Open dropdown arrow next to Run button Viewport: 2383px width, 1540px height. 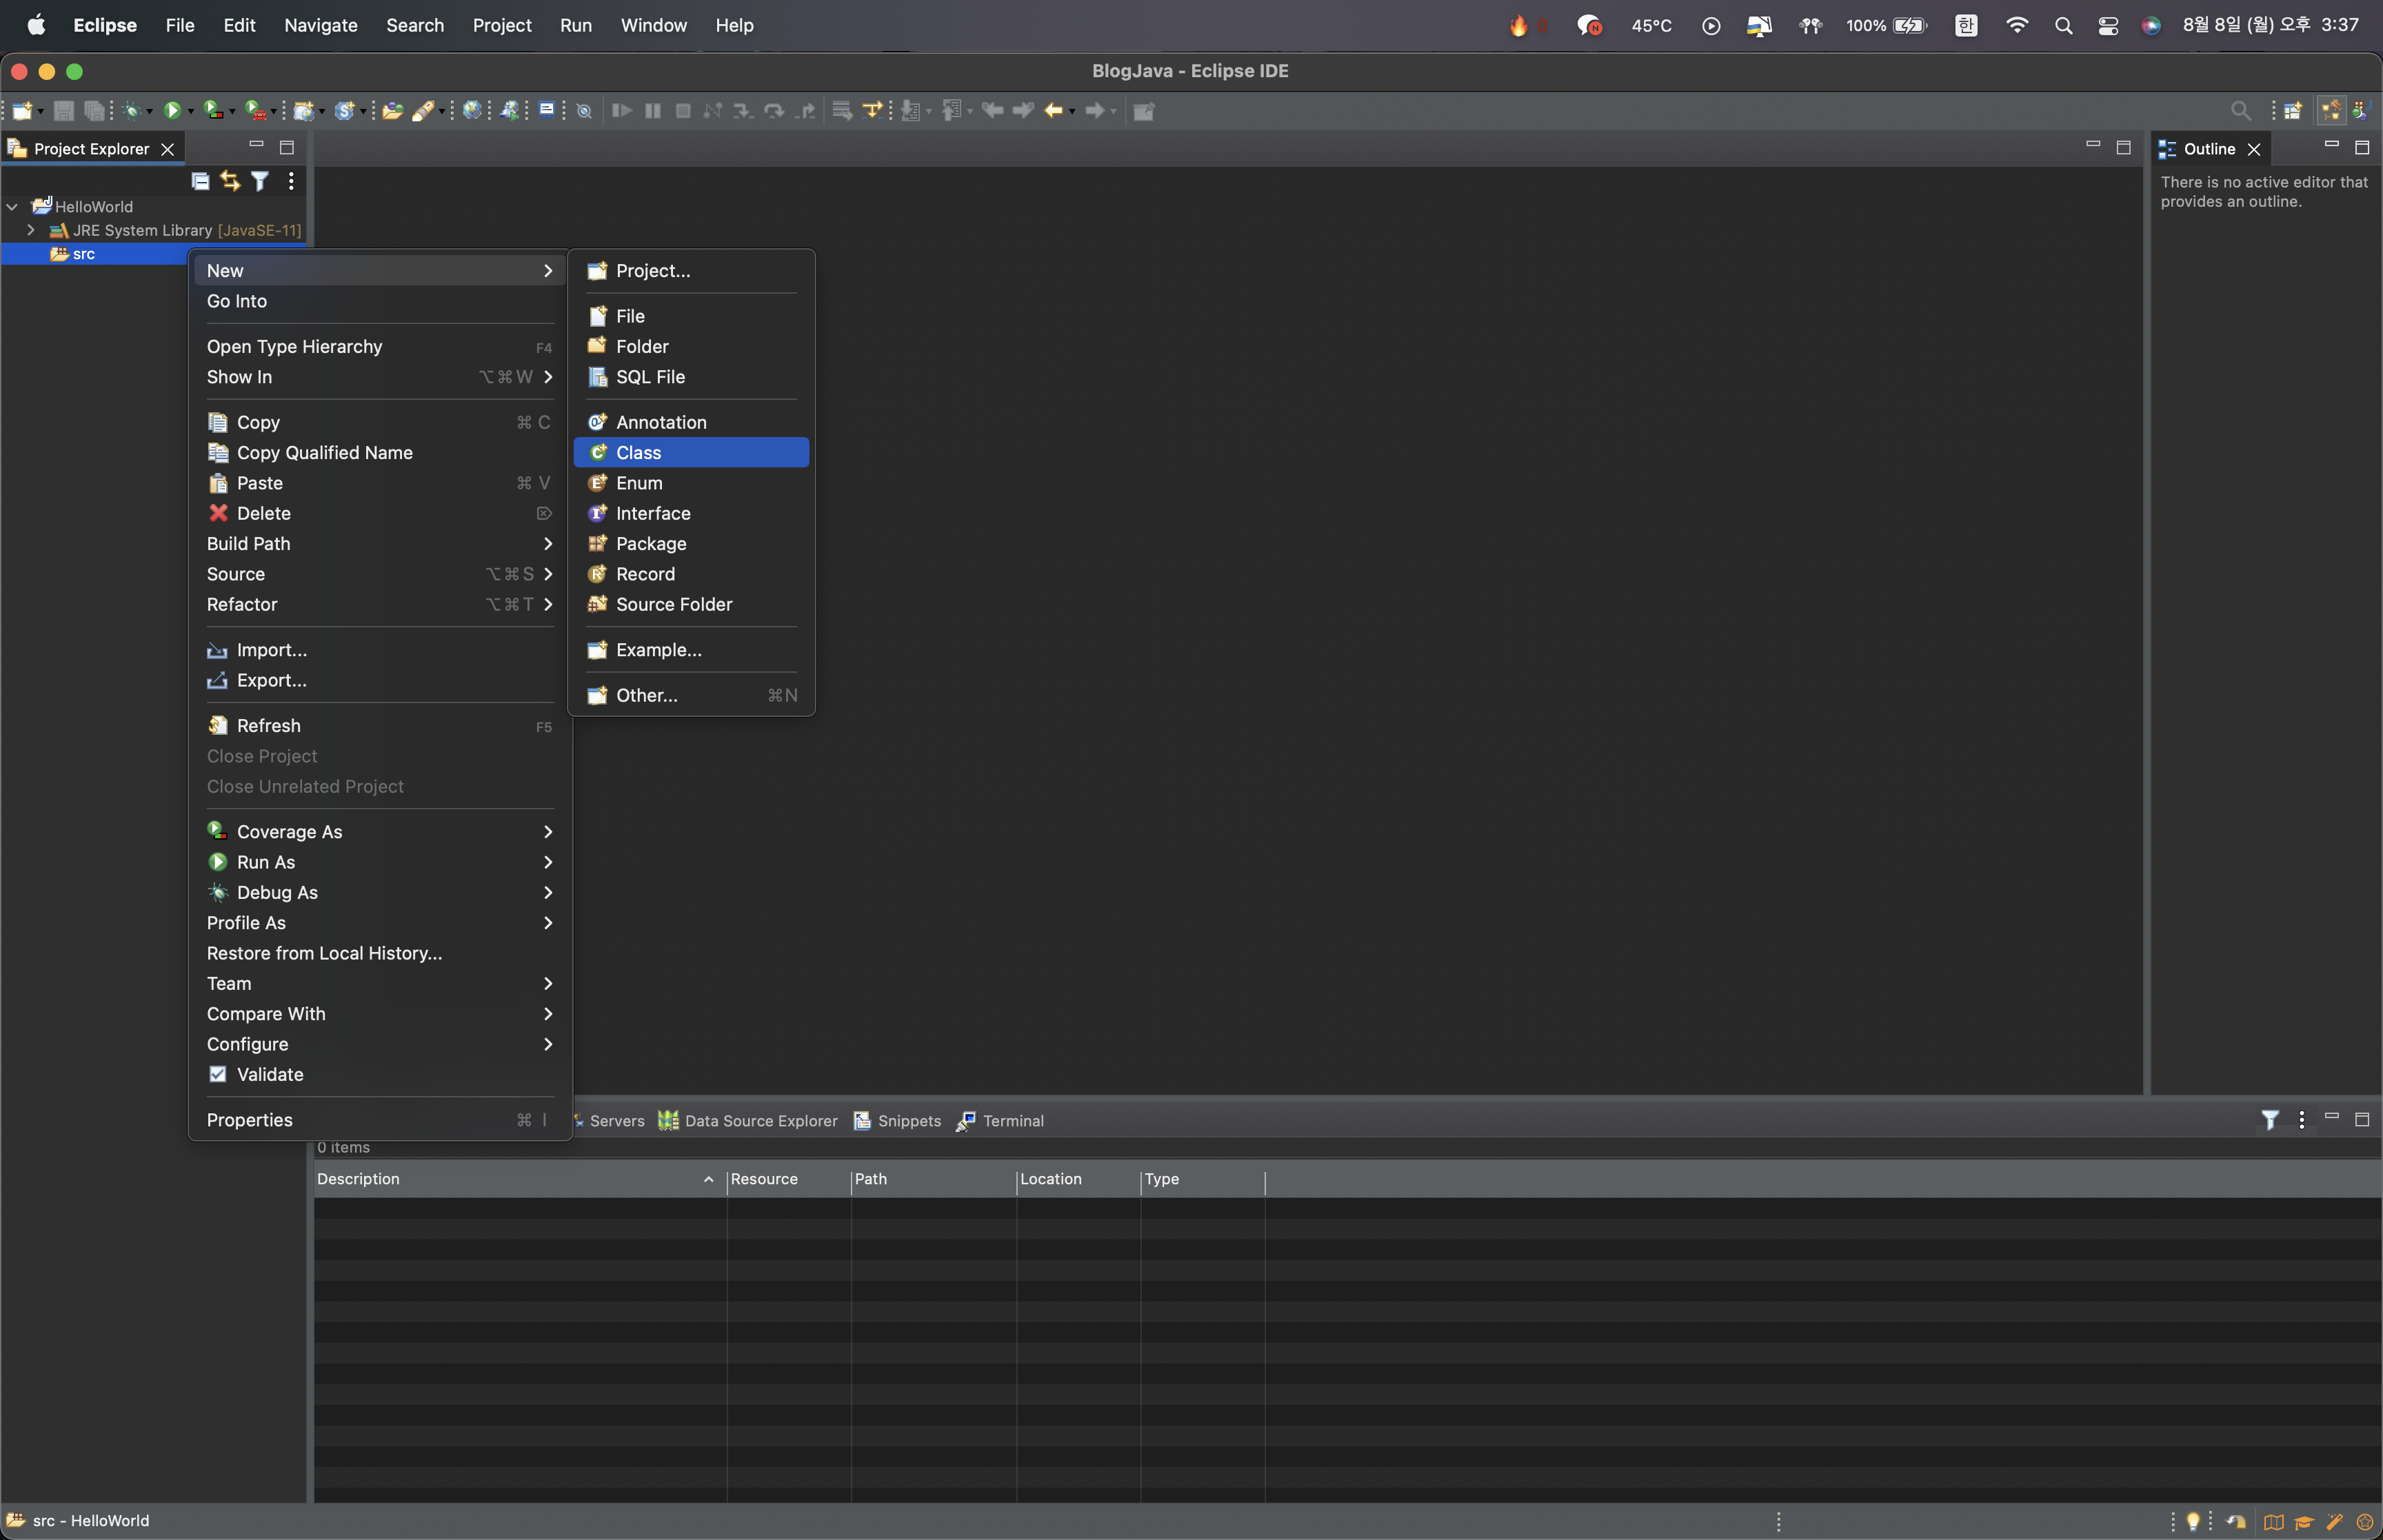pyautogui.click(x=191, y=112)
